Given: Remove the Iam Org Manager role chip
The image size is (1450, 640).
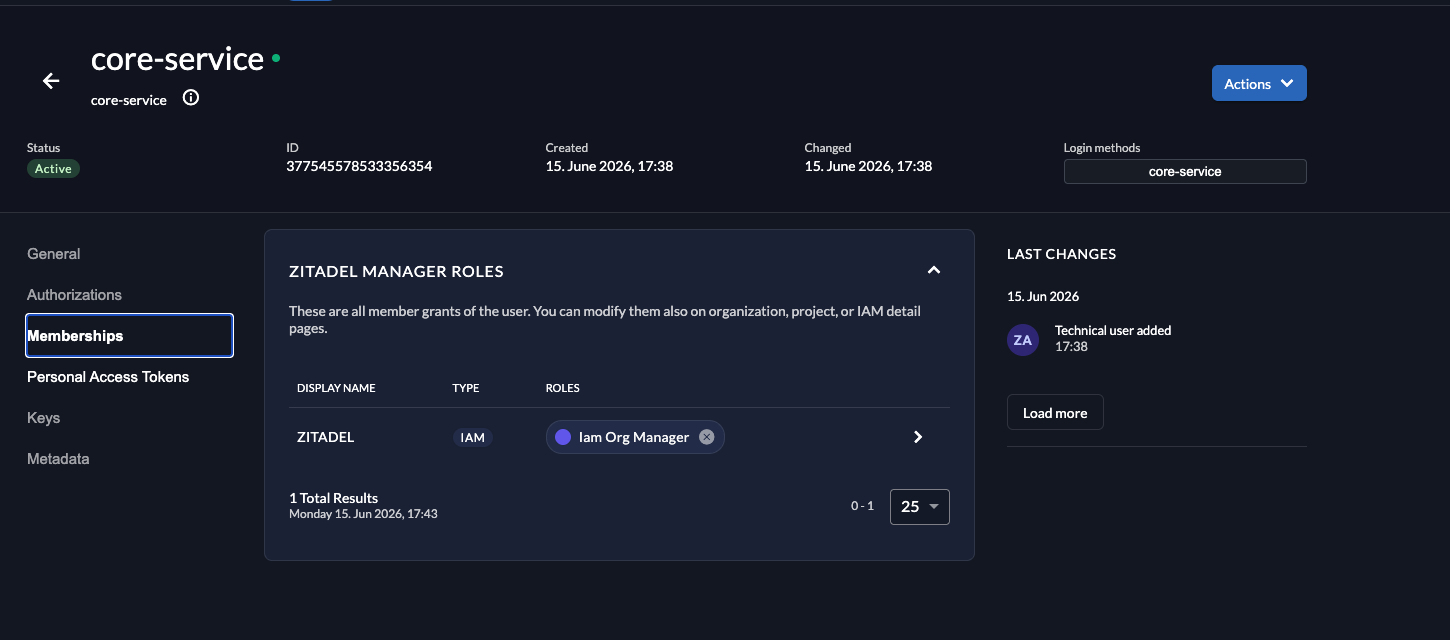Looking at the screenshot, I should (707, 437).
